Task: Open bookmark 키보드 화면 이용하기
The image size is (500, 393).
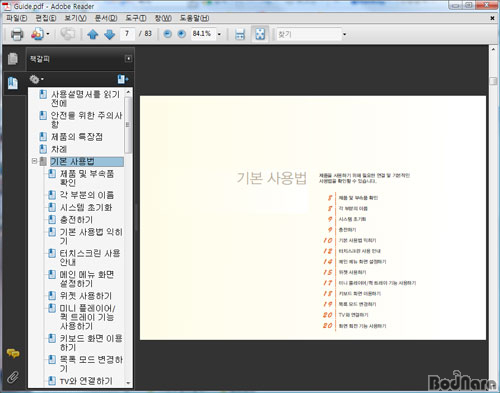Action: click(x=91, y=343)
